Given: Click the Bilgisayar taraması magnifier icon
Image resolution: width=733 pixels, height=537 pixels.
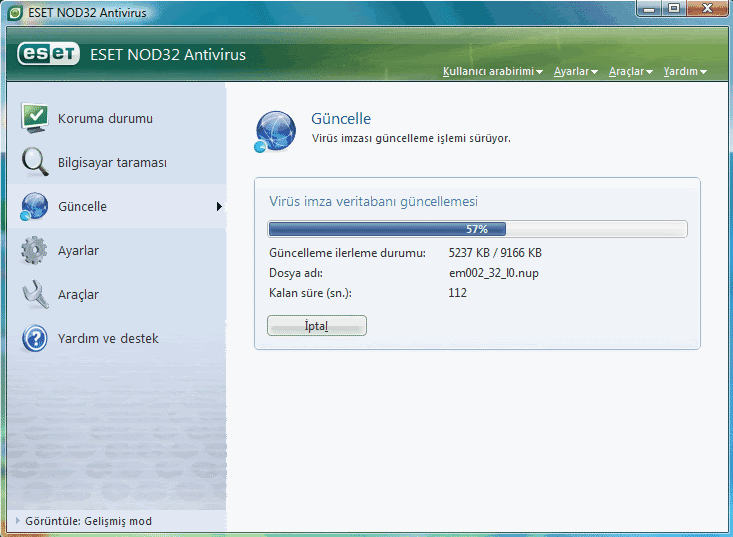Looking at the screenshot, I should (35, 162).
